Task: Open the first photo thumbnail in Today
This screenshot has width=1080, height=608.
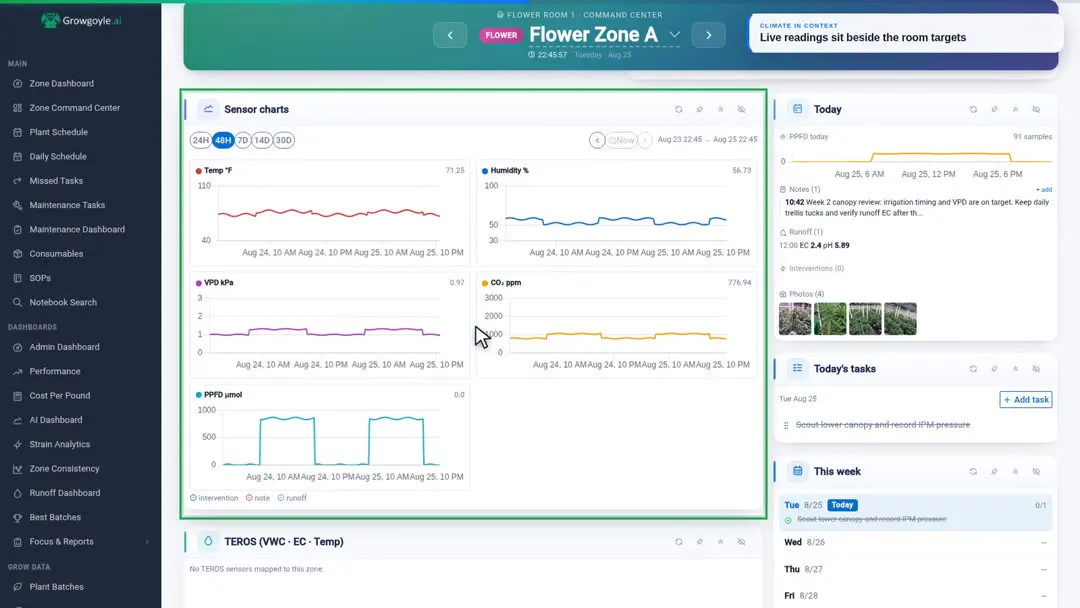Action: coord(795,319)
